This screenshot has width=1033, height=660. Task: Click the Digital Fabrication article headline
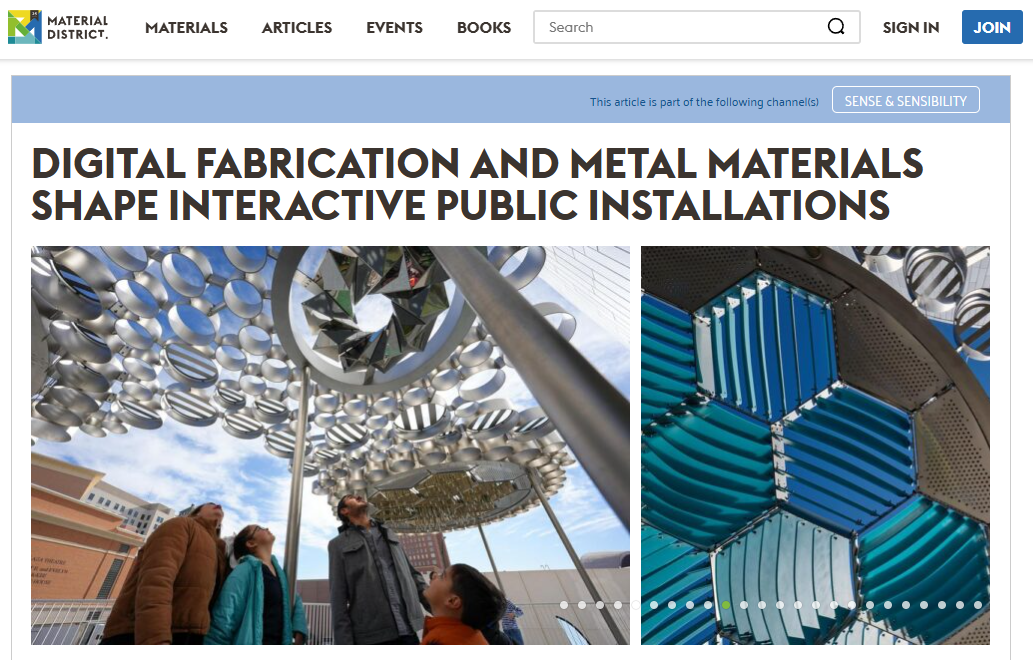click(477, 184)
